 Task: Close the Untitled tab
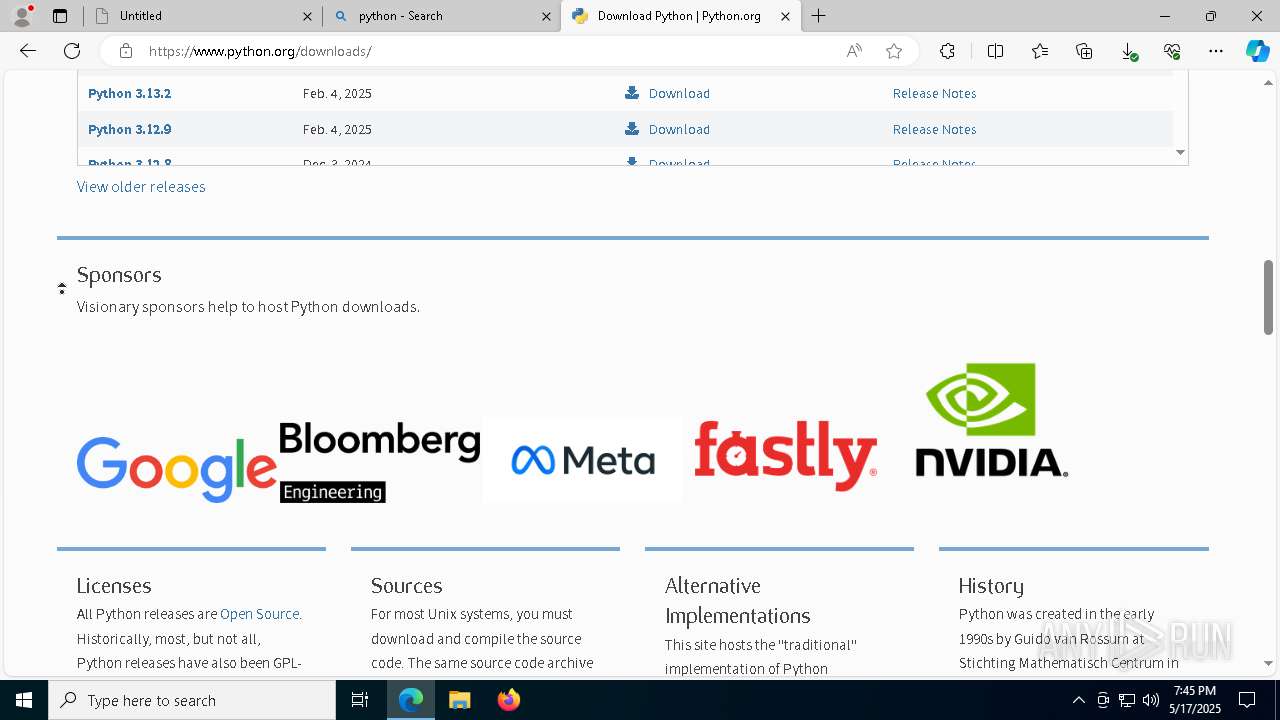click(x=307, y=16)
